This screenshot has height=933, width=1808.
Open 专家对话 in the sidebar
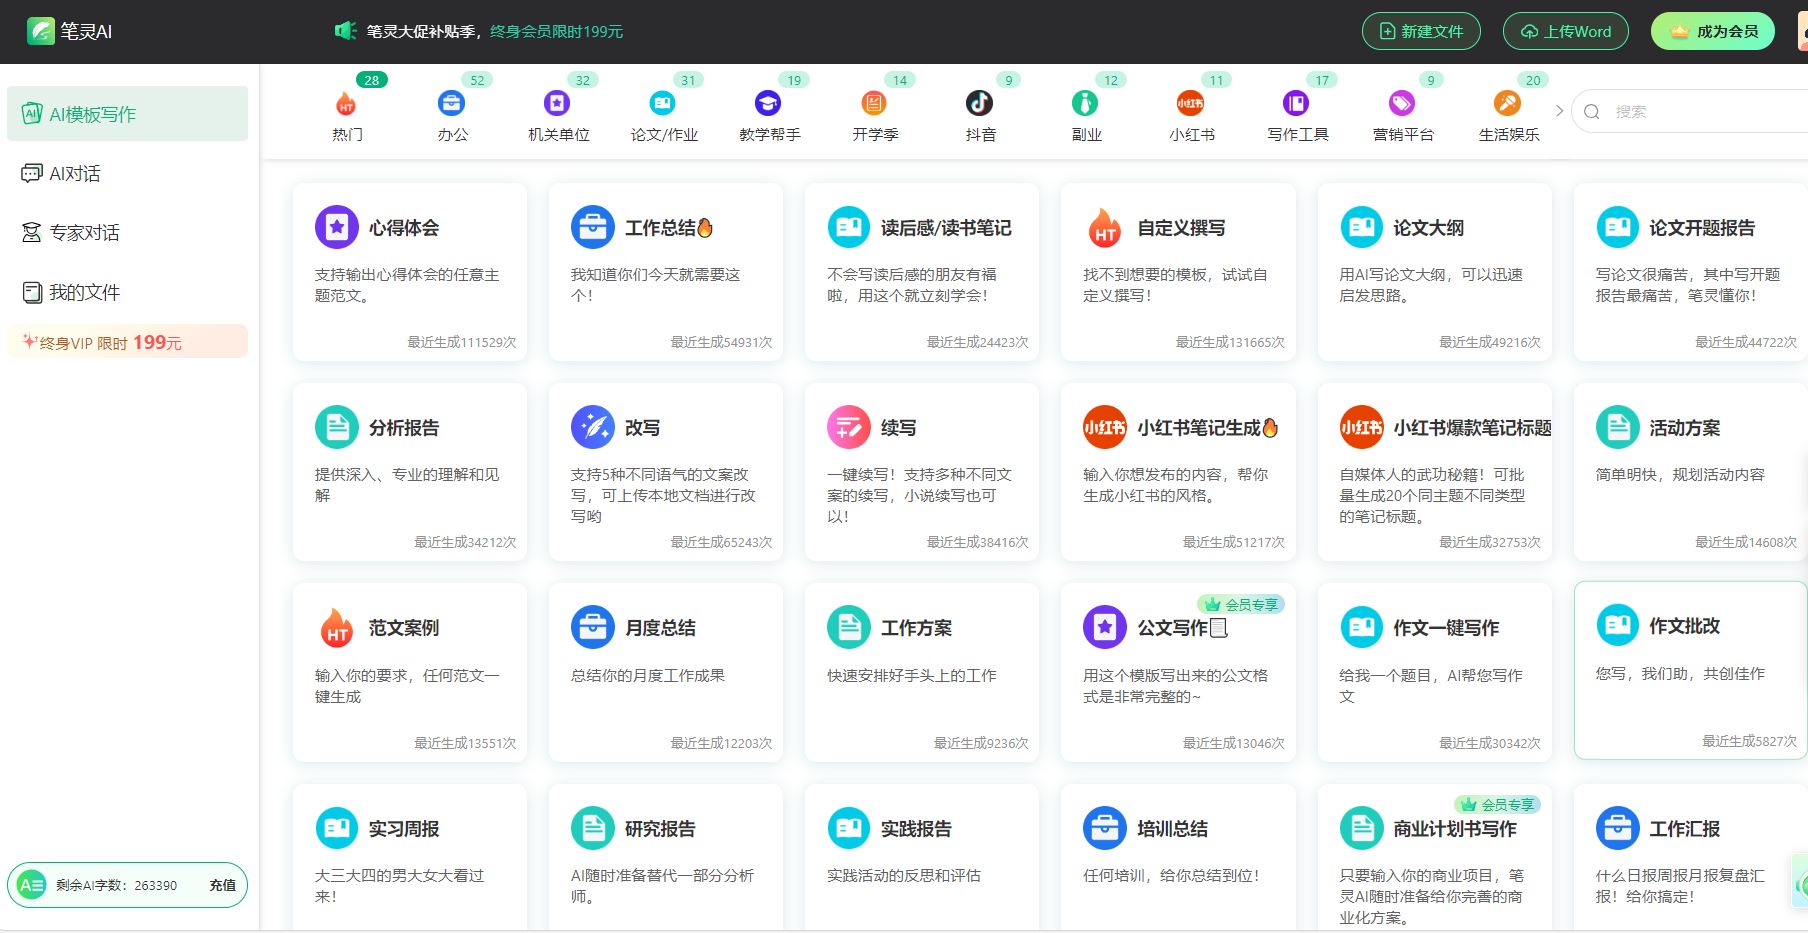[127, 232]
